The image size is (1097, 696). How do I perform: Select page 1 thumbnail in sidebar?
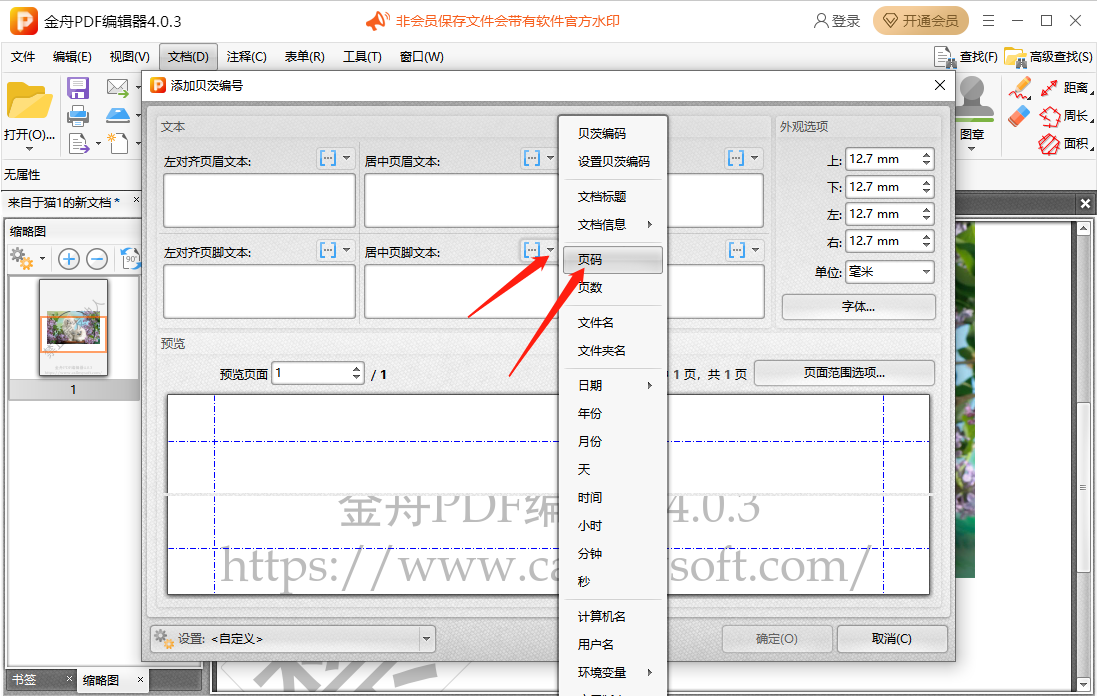73,327
